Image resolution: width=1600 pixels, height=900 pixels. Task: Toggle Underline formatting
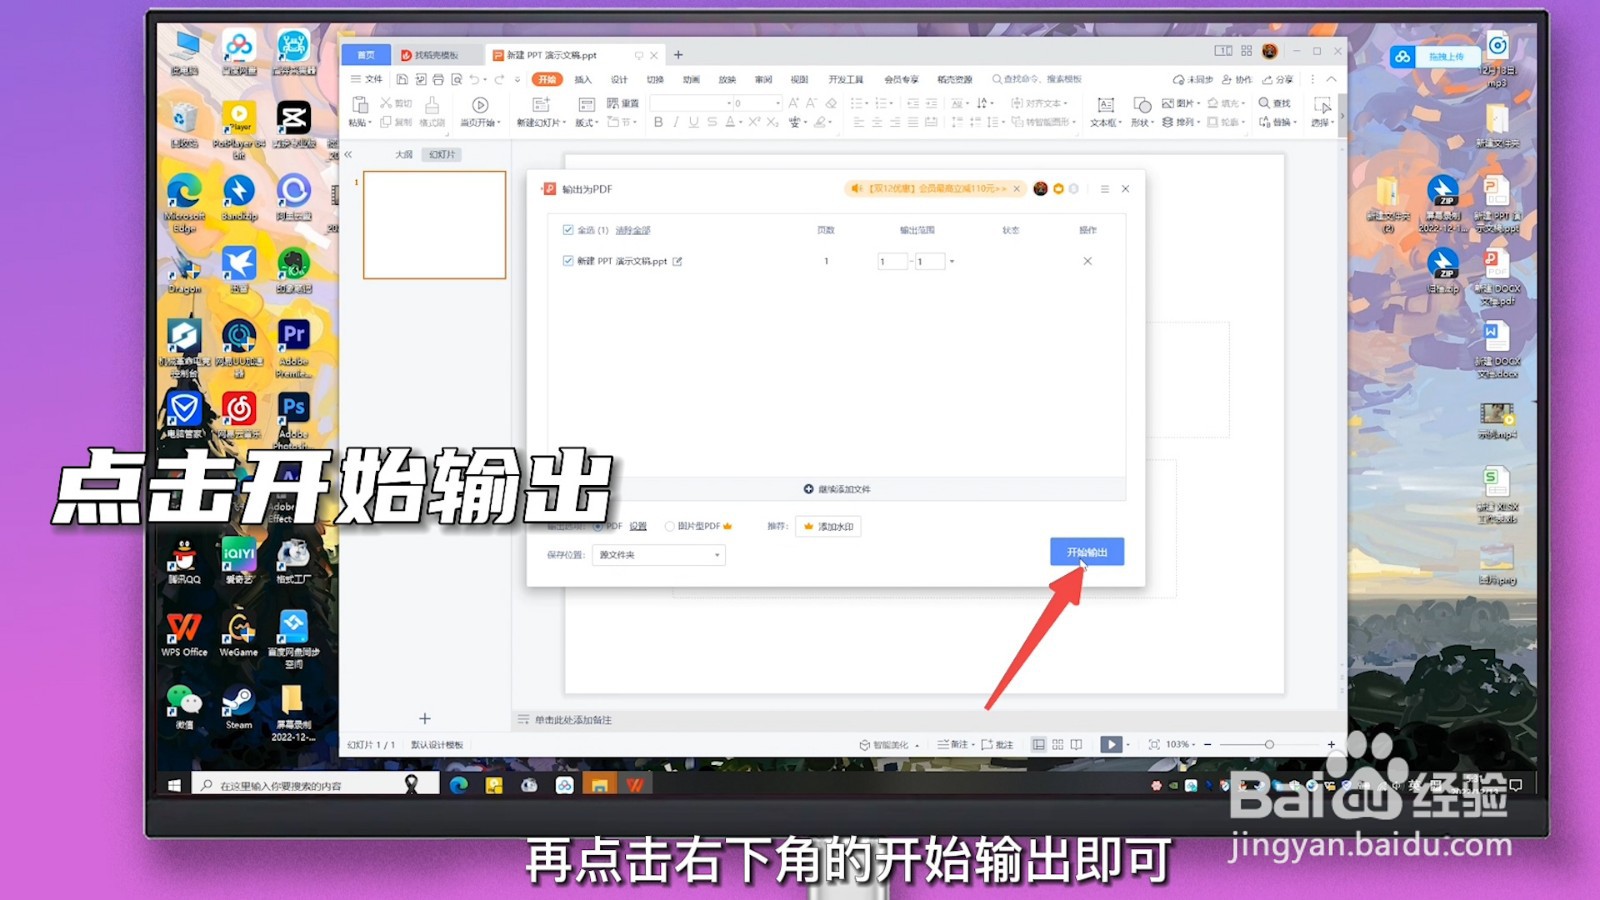(x=693, y=122)
